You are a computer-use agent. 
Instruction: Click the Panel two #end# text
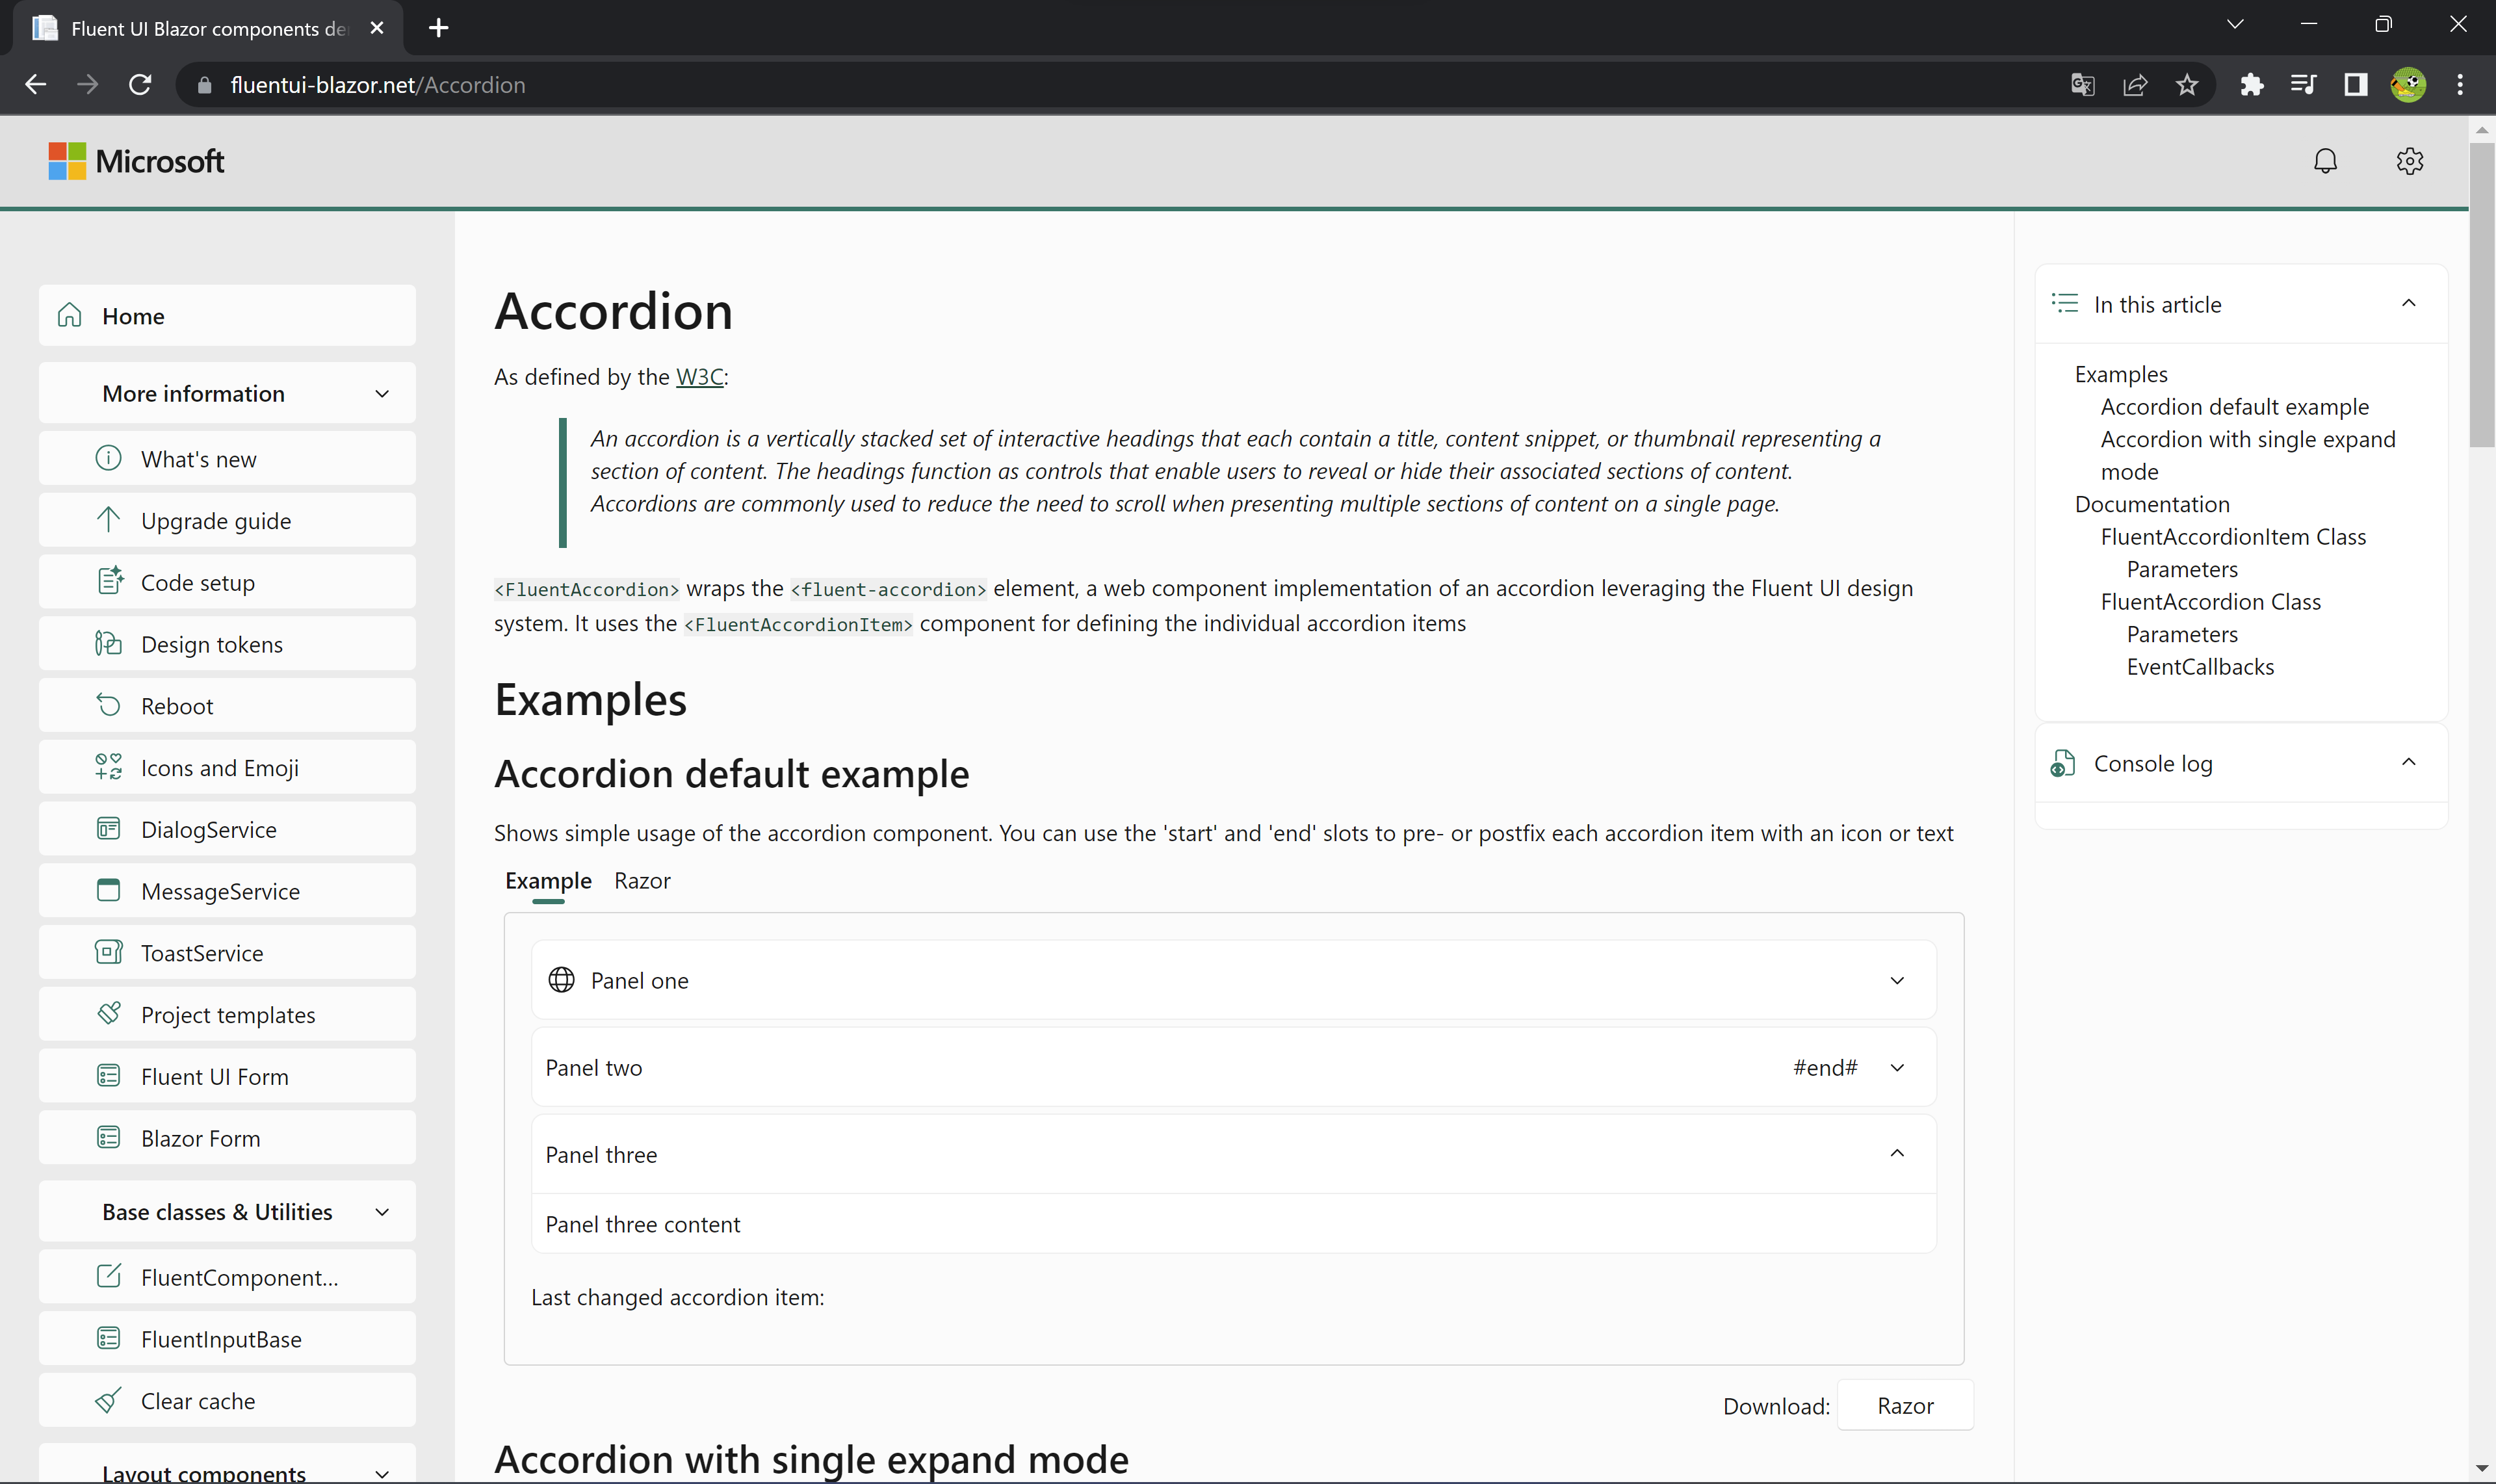coord(1825,1067)
